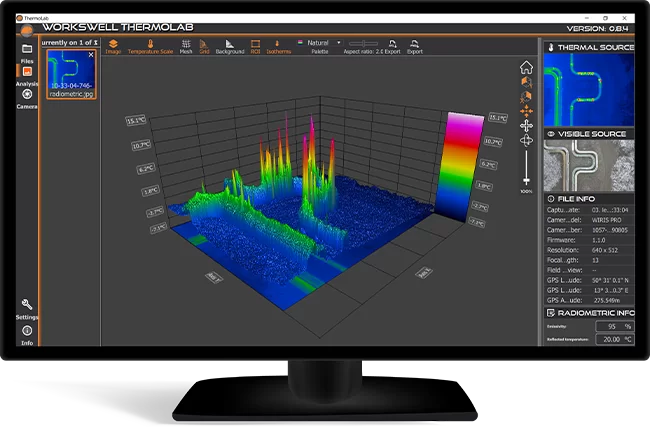Switch to the Analysis section

(x=27, y=76)
